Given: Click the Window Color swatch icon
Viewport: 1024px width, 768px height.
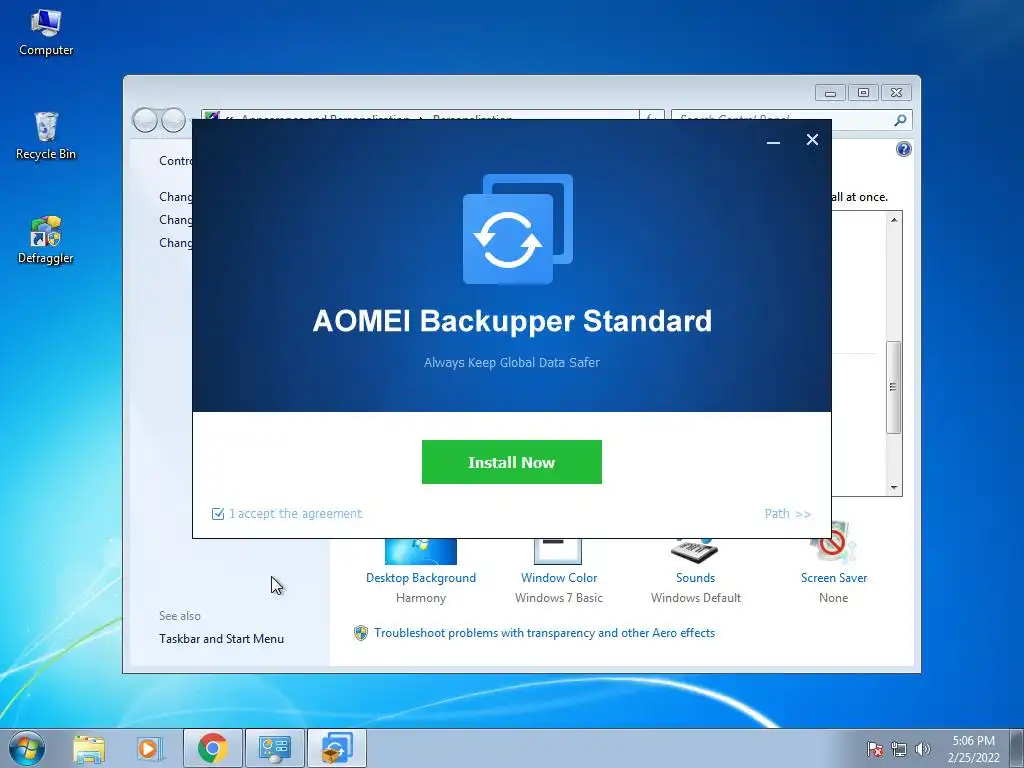Looking at the screenshot, I should 558,551.
